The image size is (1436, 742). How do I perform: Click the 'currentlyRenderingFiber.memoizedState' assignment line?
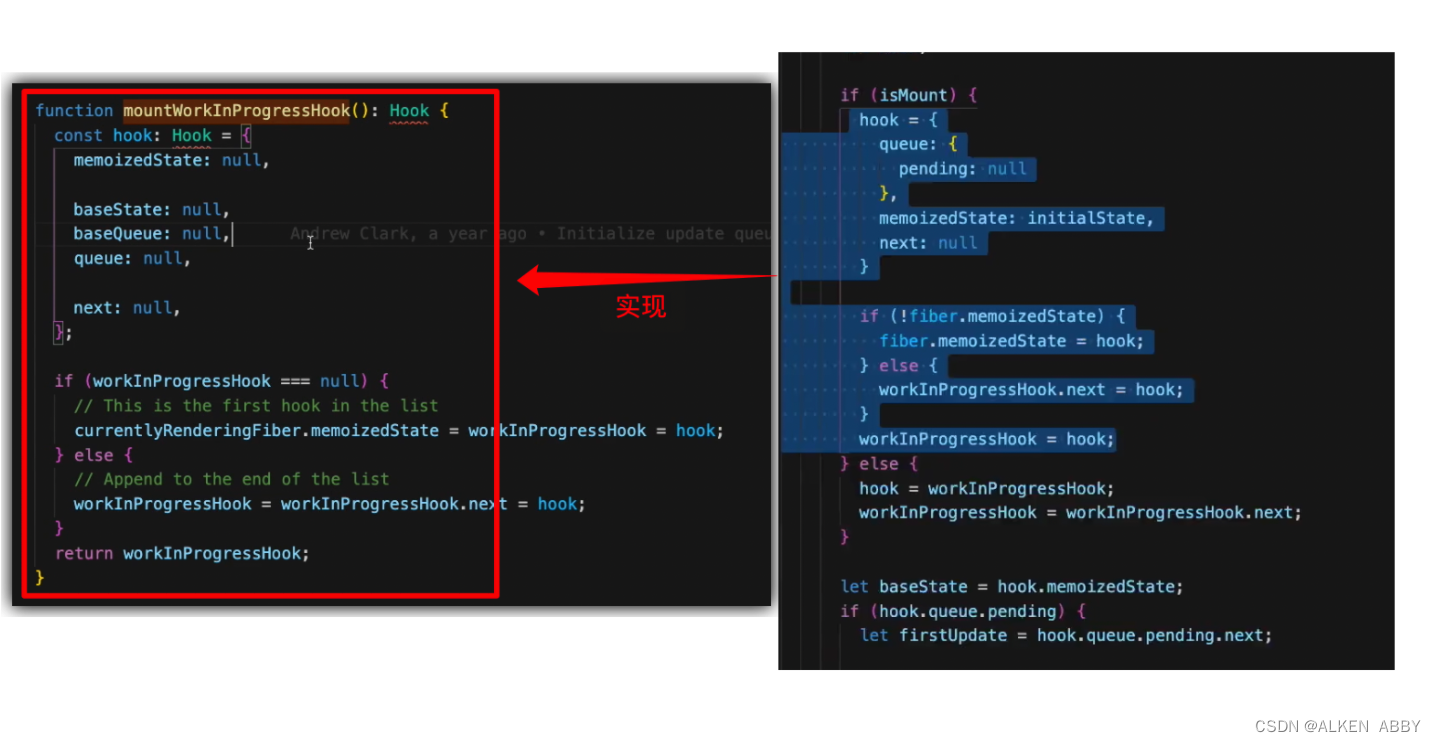click(x=399, y=431)
